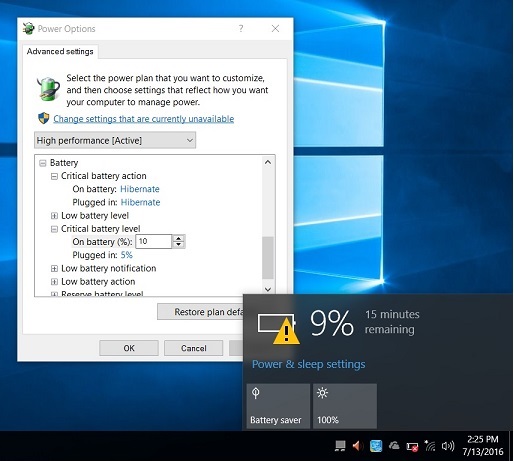Open the volume speaker tray icon
The height and width of the screenshot is (461, 514).
448,446
